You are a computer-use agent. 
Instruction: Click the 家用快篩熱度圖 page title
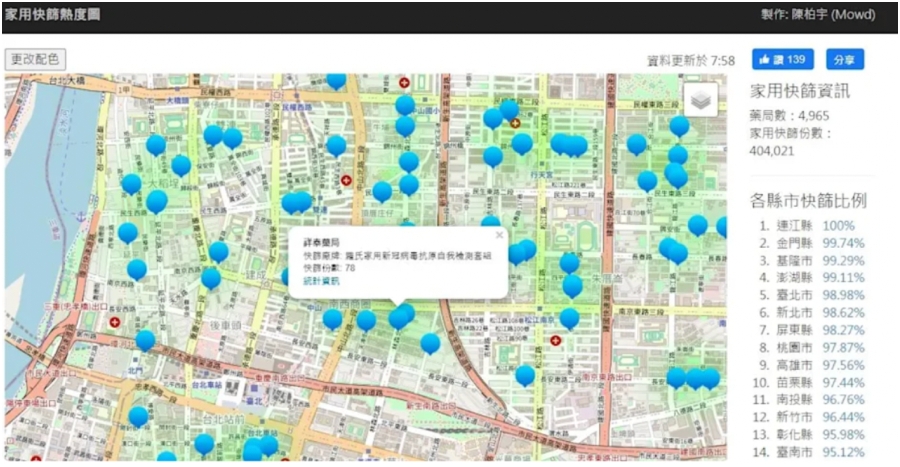coord(52,16)
